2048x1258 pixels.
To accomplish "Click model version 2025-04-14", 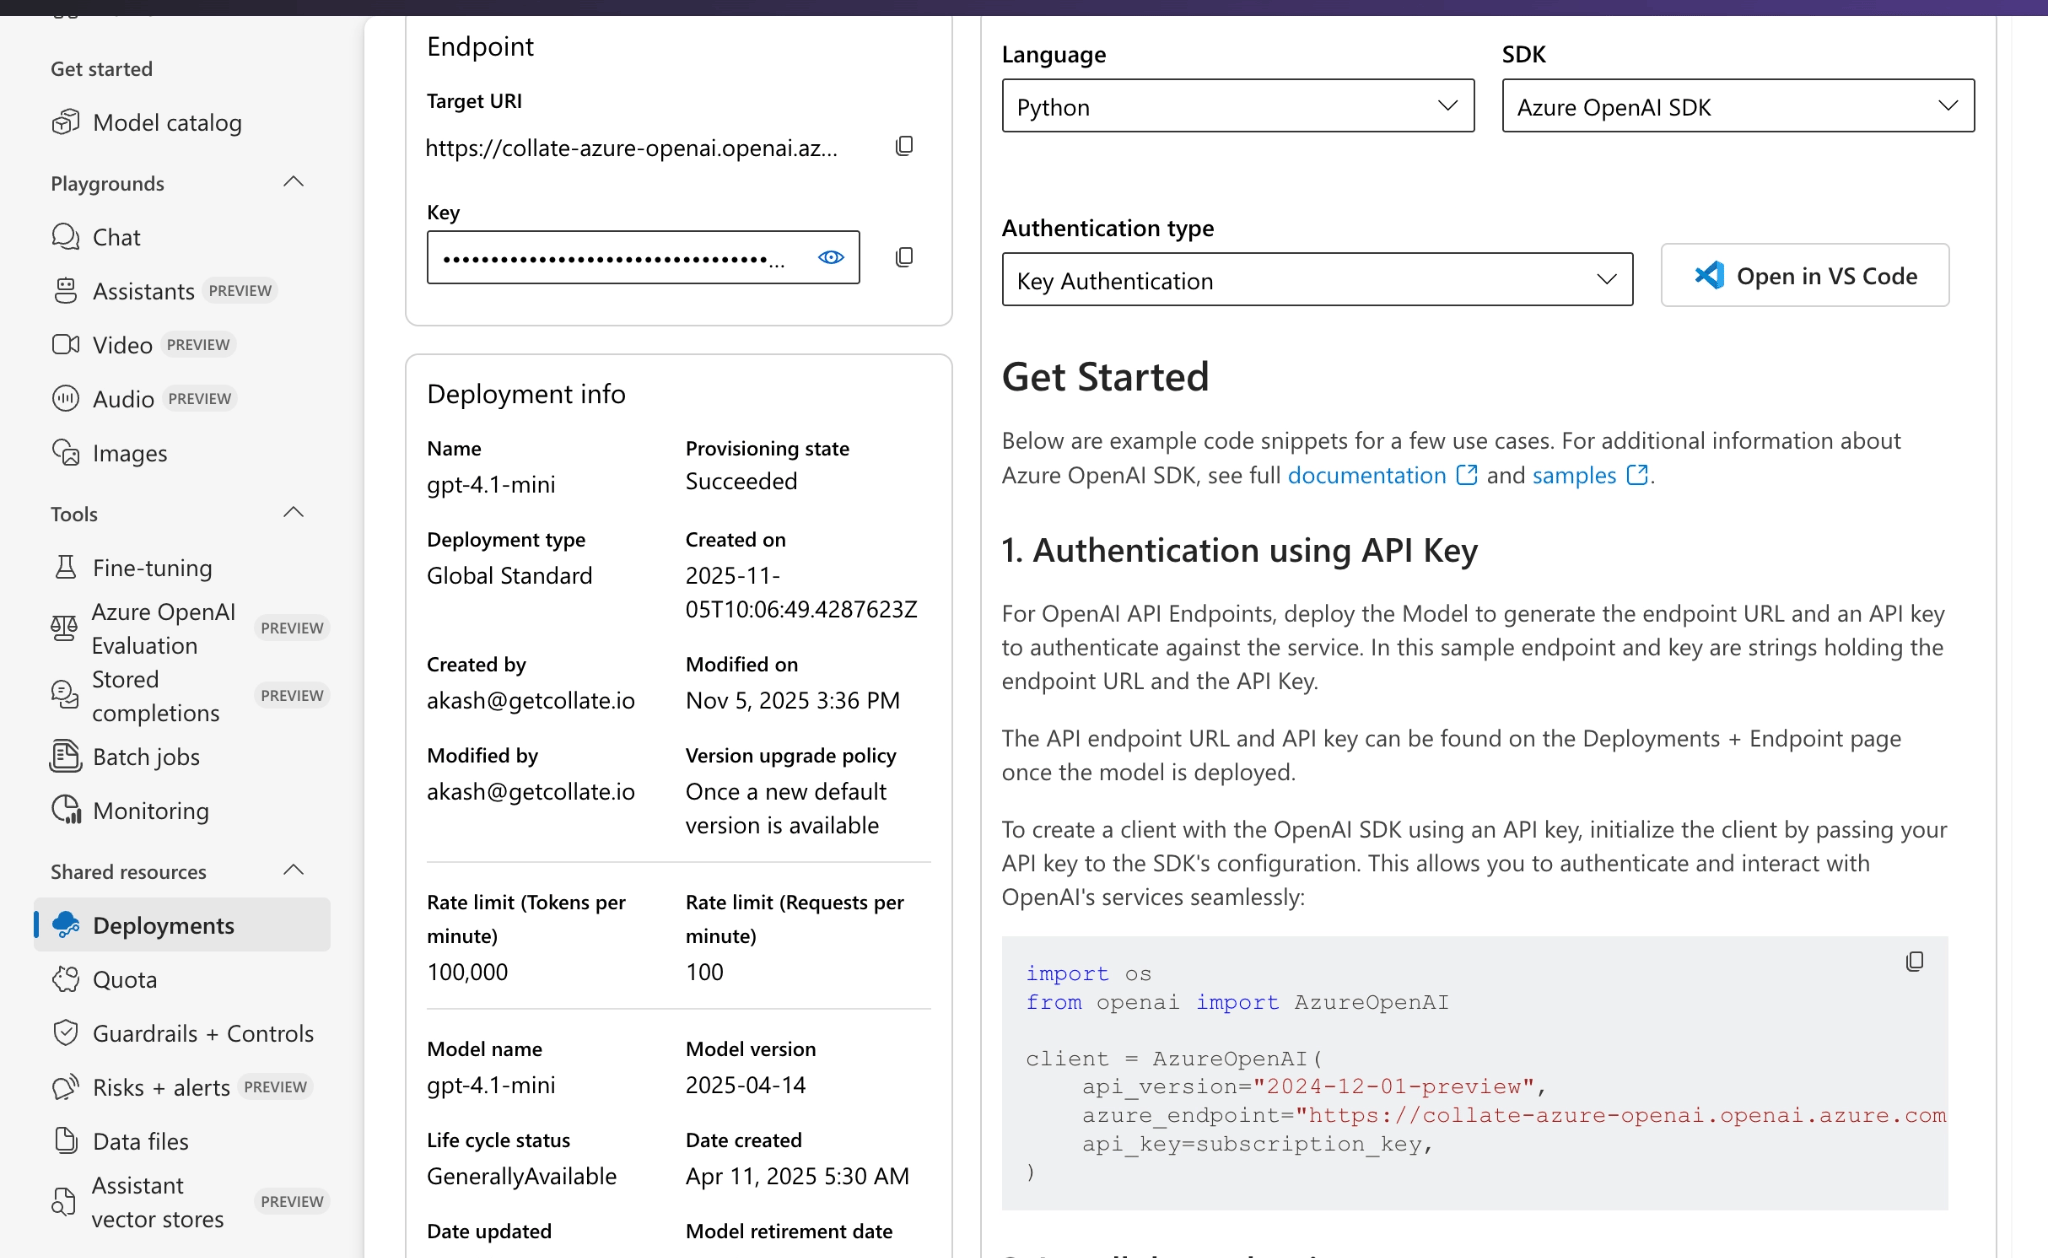I will (745, 1085).
